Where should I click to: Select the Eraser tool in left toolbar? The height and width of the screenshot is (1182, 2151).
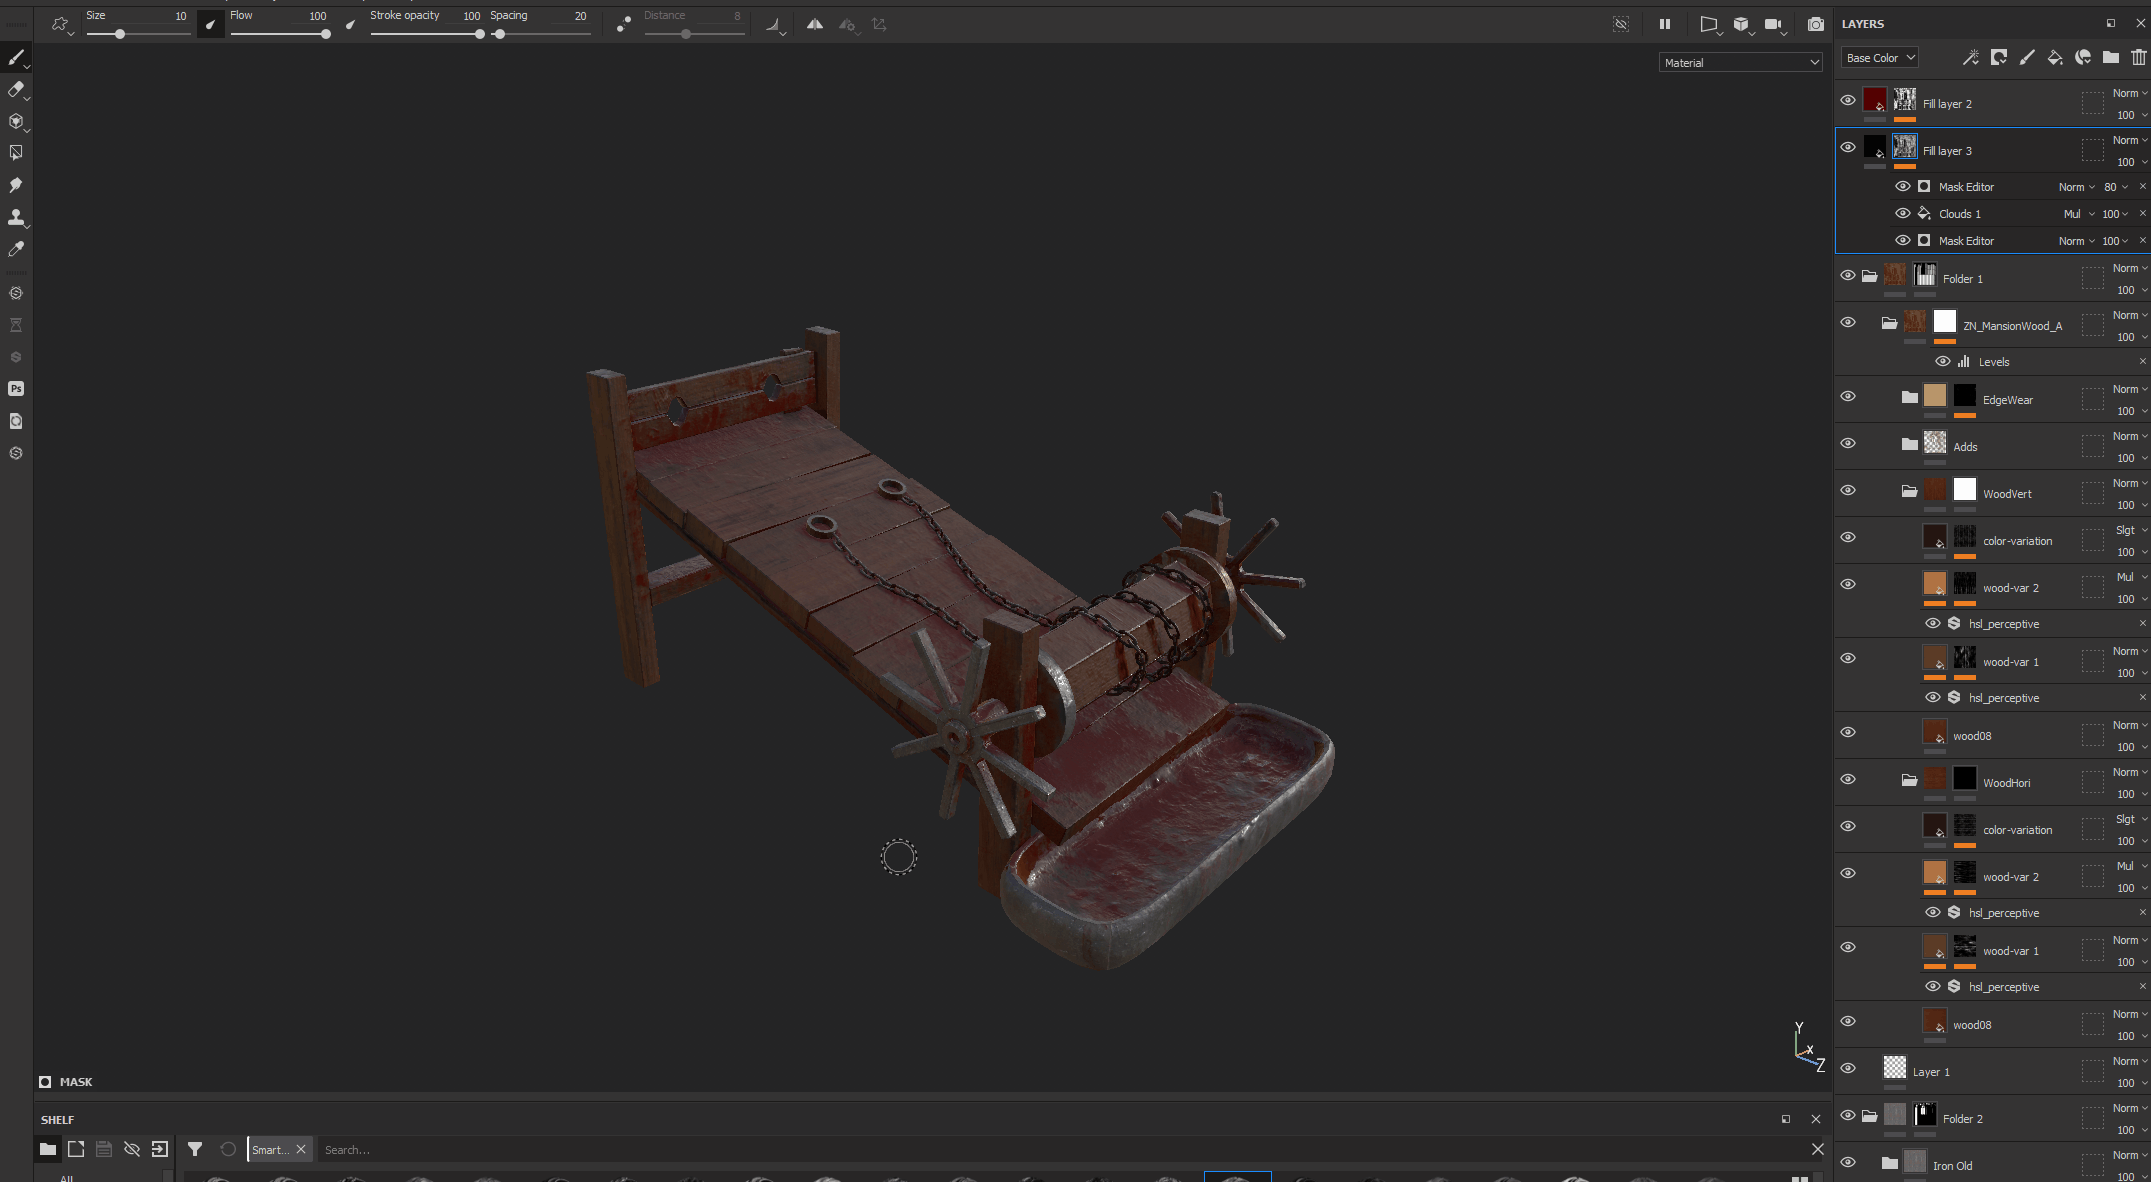(16, 90)
